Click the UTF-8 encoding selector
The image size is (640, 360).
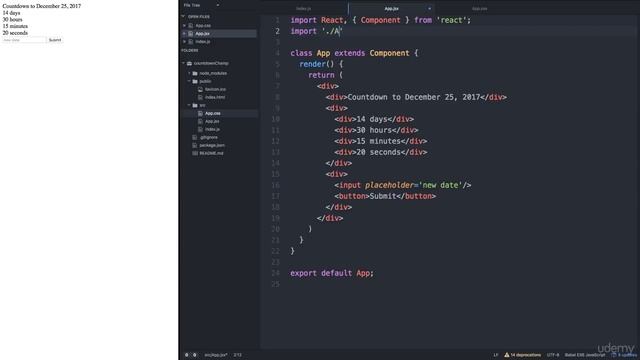pos(553,355)
